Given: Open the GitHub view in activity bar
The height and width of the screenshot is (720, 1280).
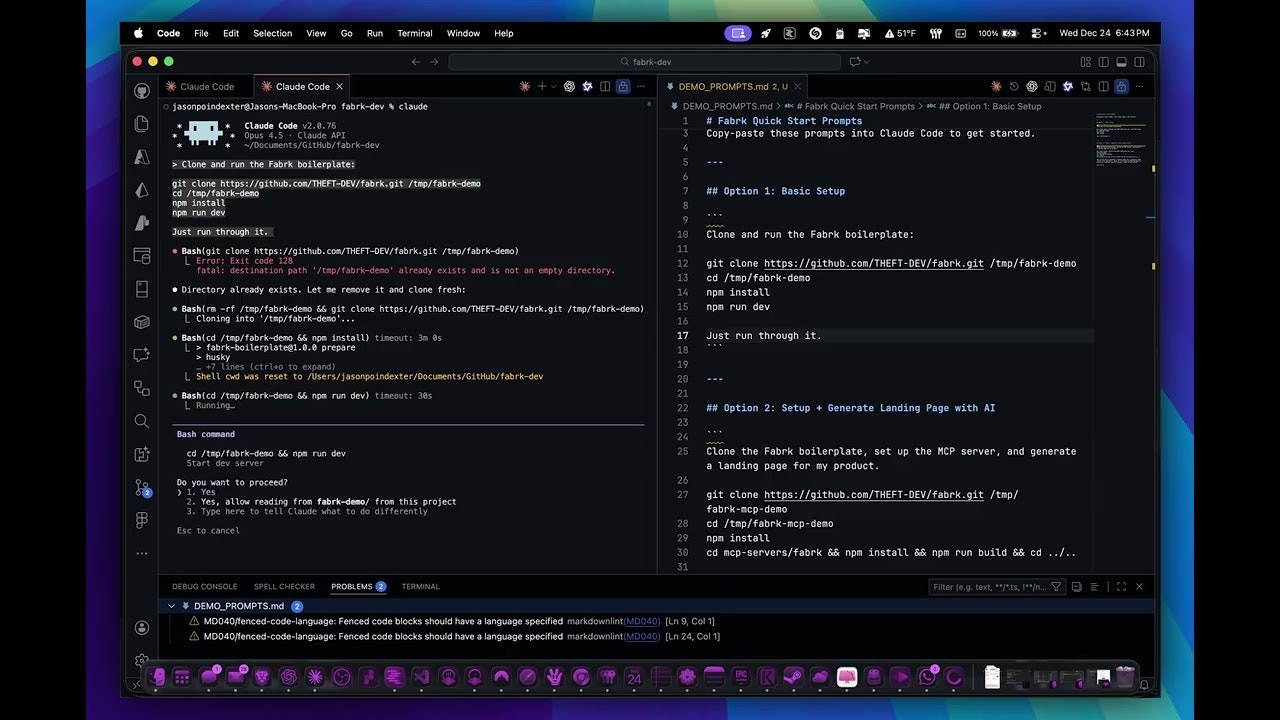Looking at the screenshot, I should [x=142, y=90].
